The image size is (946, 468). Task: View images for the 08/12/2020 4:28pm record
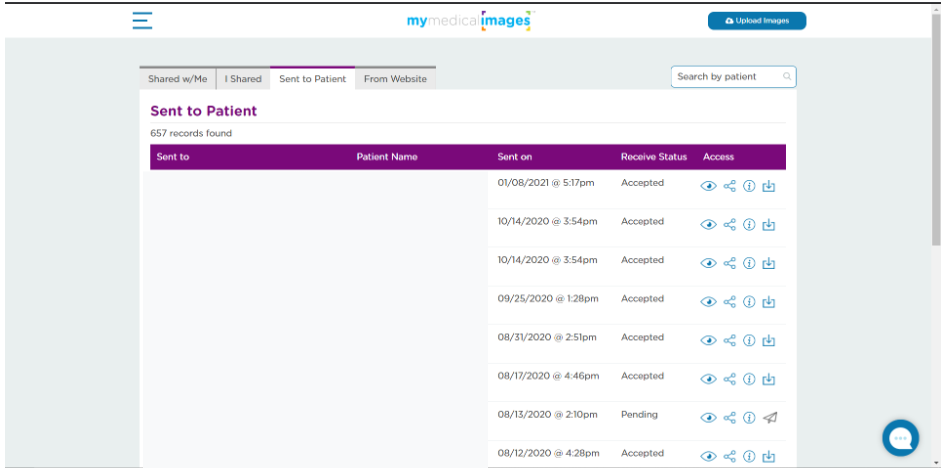(708, 457)
